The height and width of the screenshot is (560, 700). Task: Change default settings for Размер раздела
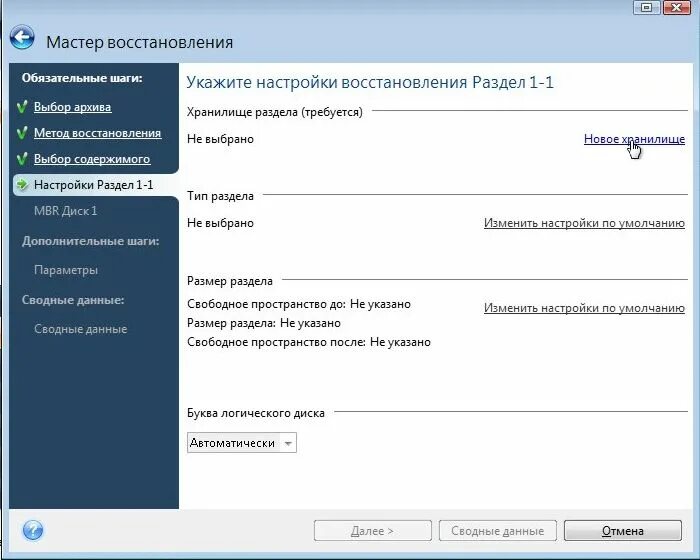[x=584, y=308]
